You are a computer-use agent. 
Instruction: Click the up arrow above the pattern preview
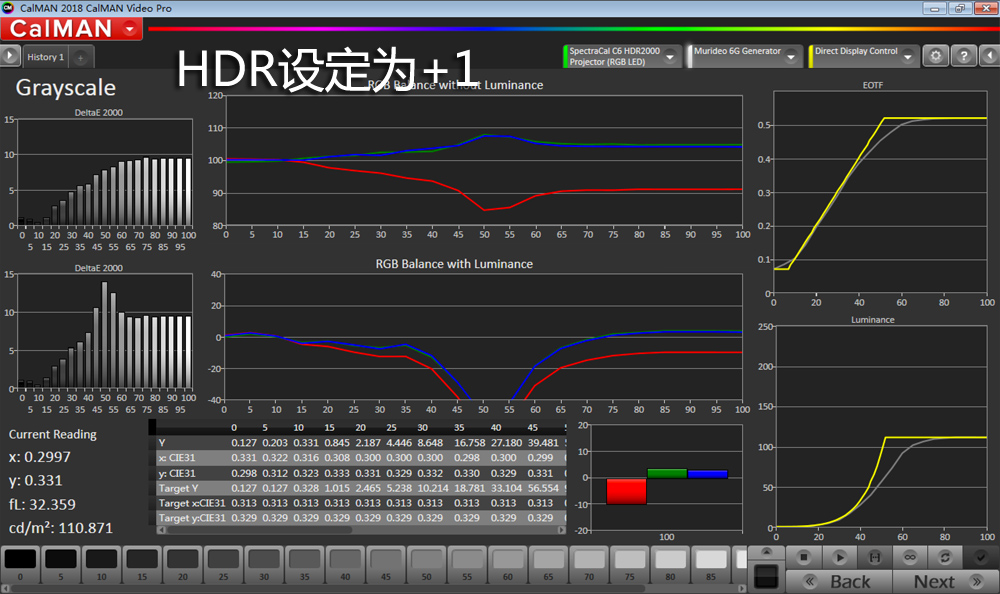[x=766, y=551]
